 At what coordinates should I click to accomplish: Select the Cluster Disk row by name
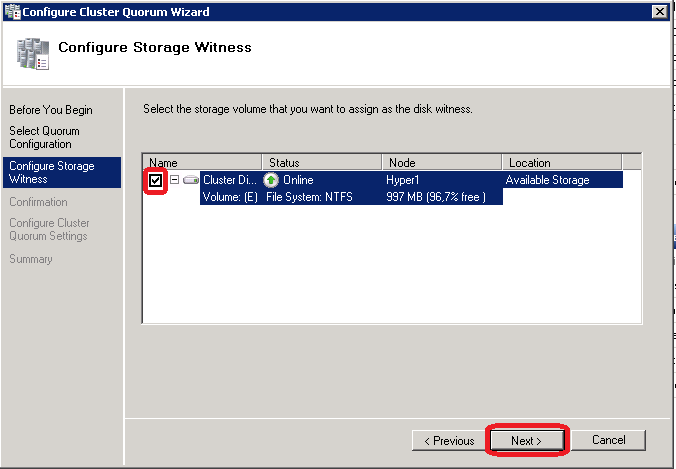click(x=231, y=180)
